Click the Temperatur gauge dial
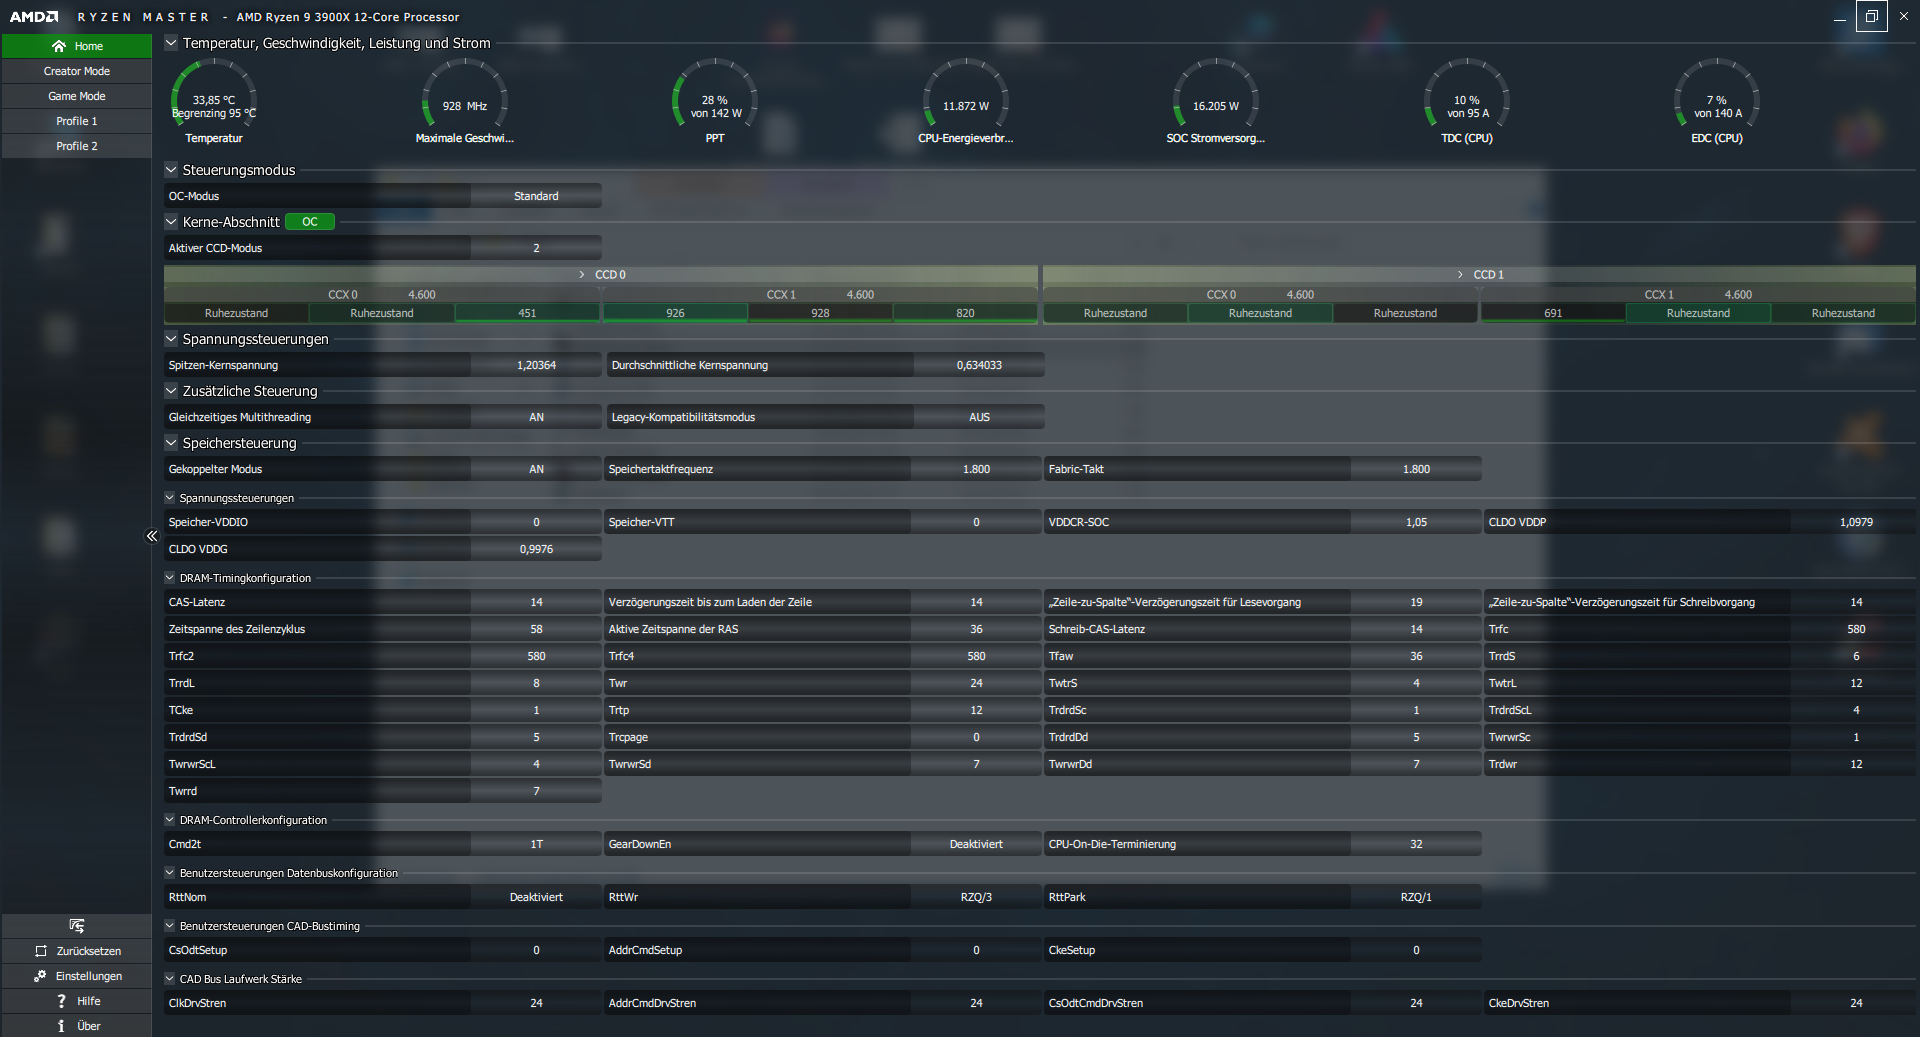This screenshot has height=1037, width=1920. click(213, 93)
